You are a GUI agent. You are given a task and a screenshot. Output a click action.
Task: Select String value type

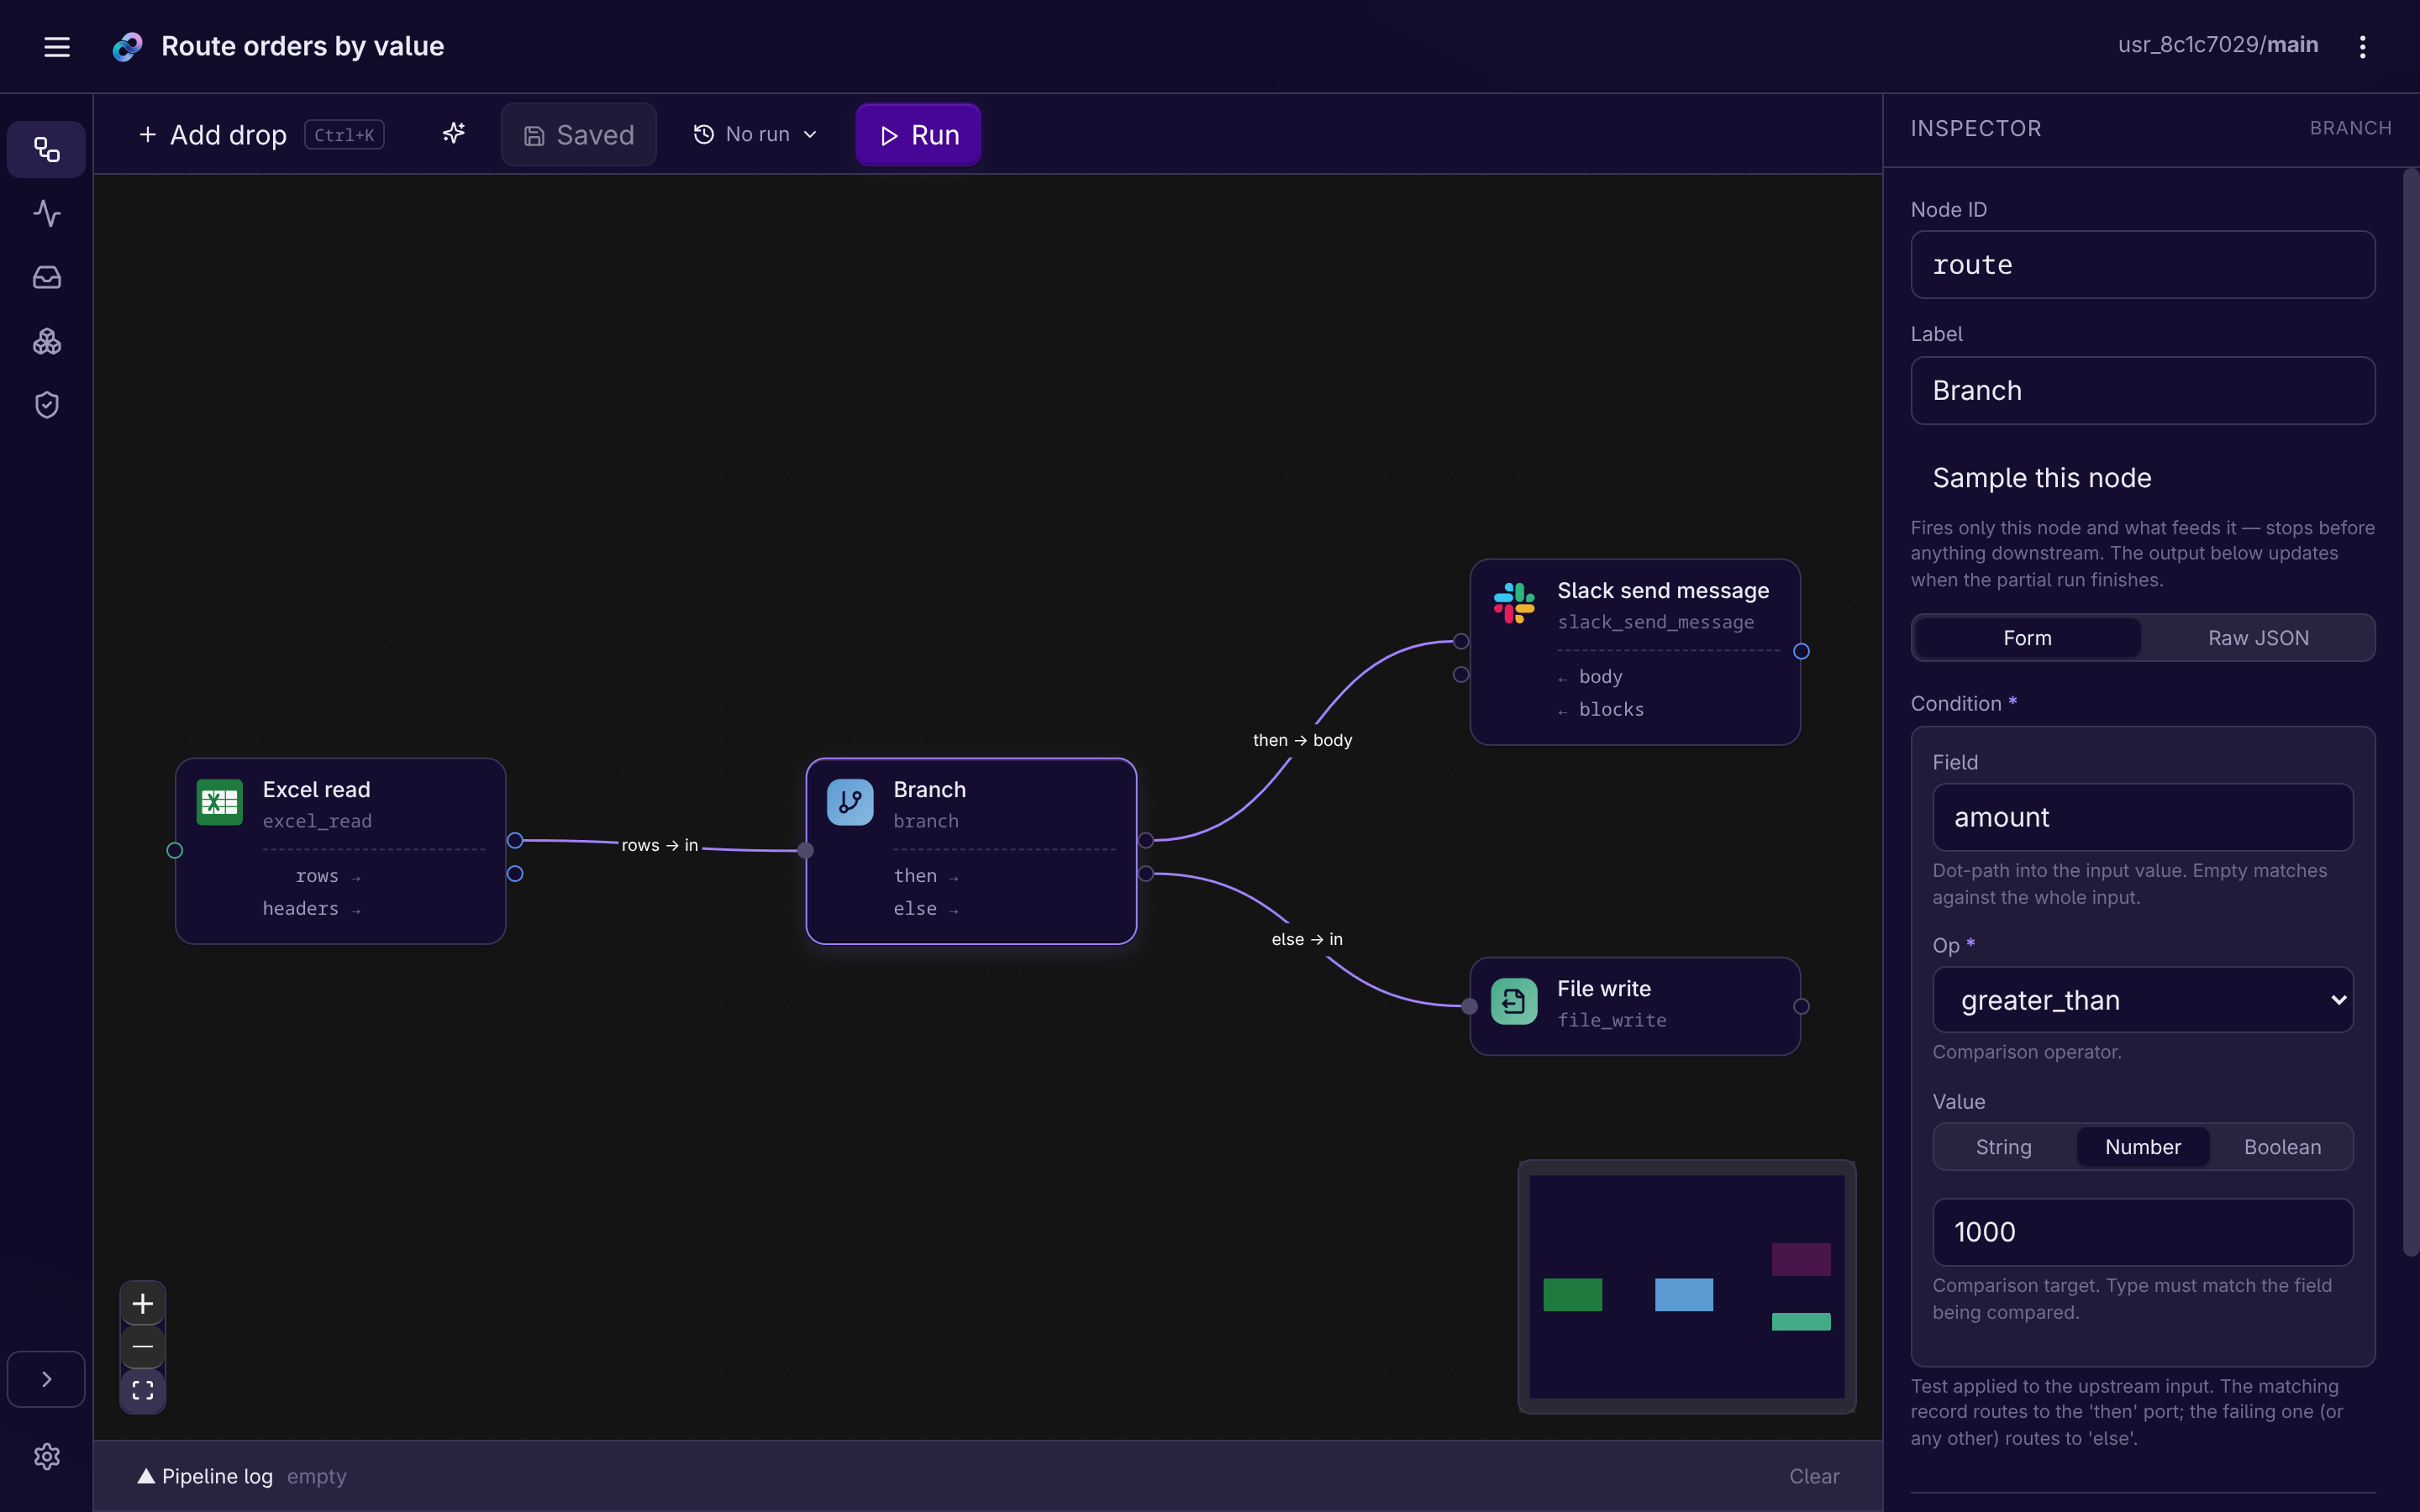[2003, 1147]
